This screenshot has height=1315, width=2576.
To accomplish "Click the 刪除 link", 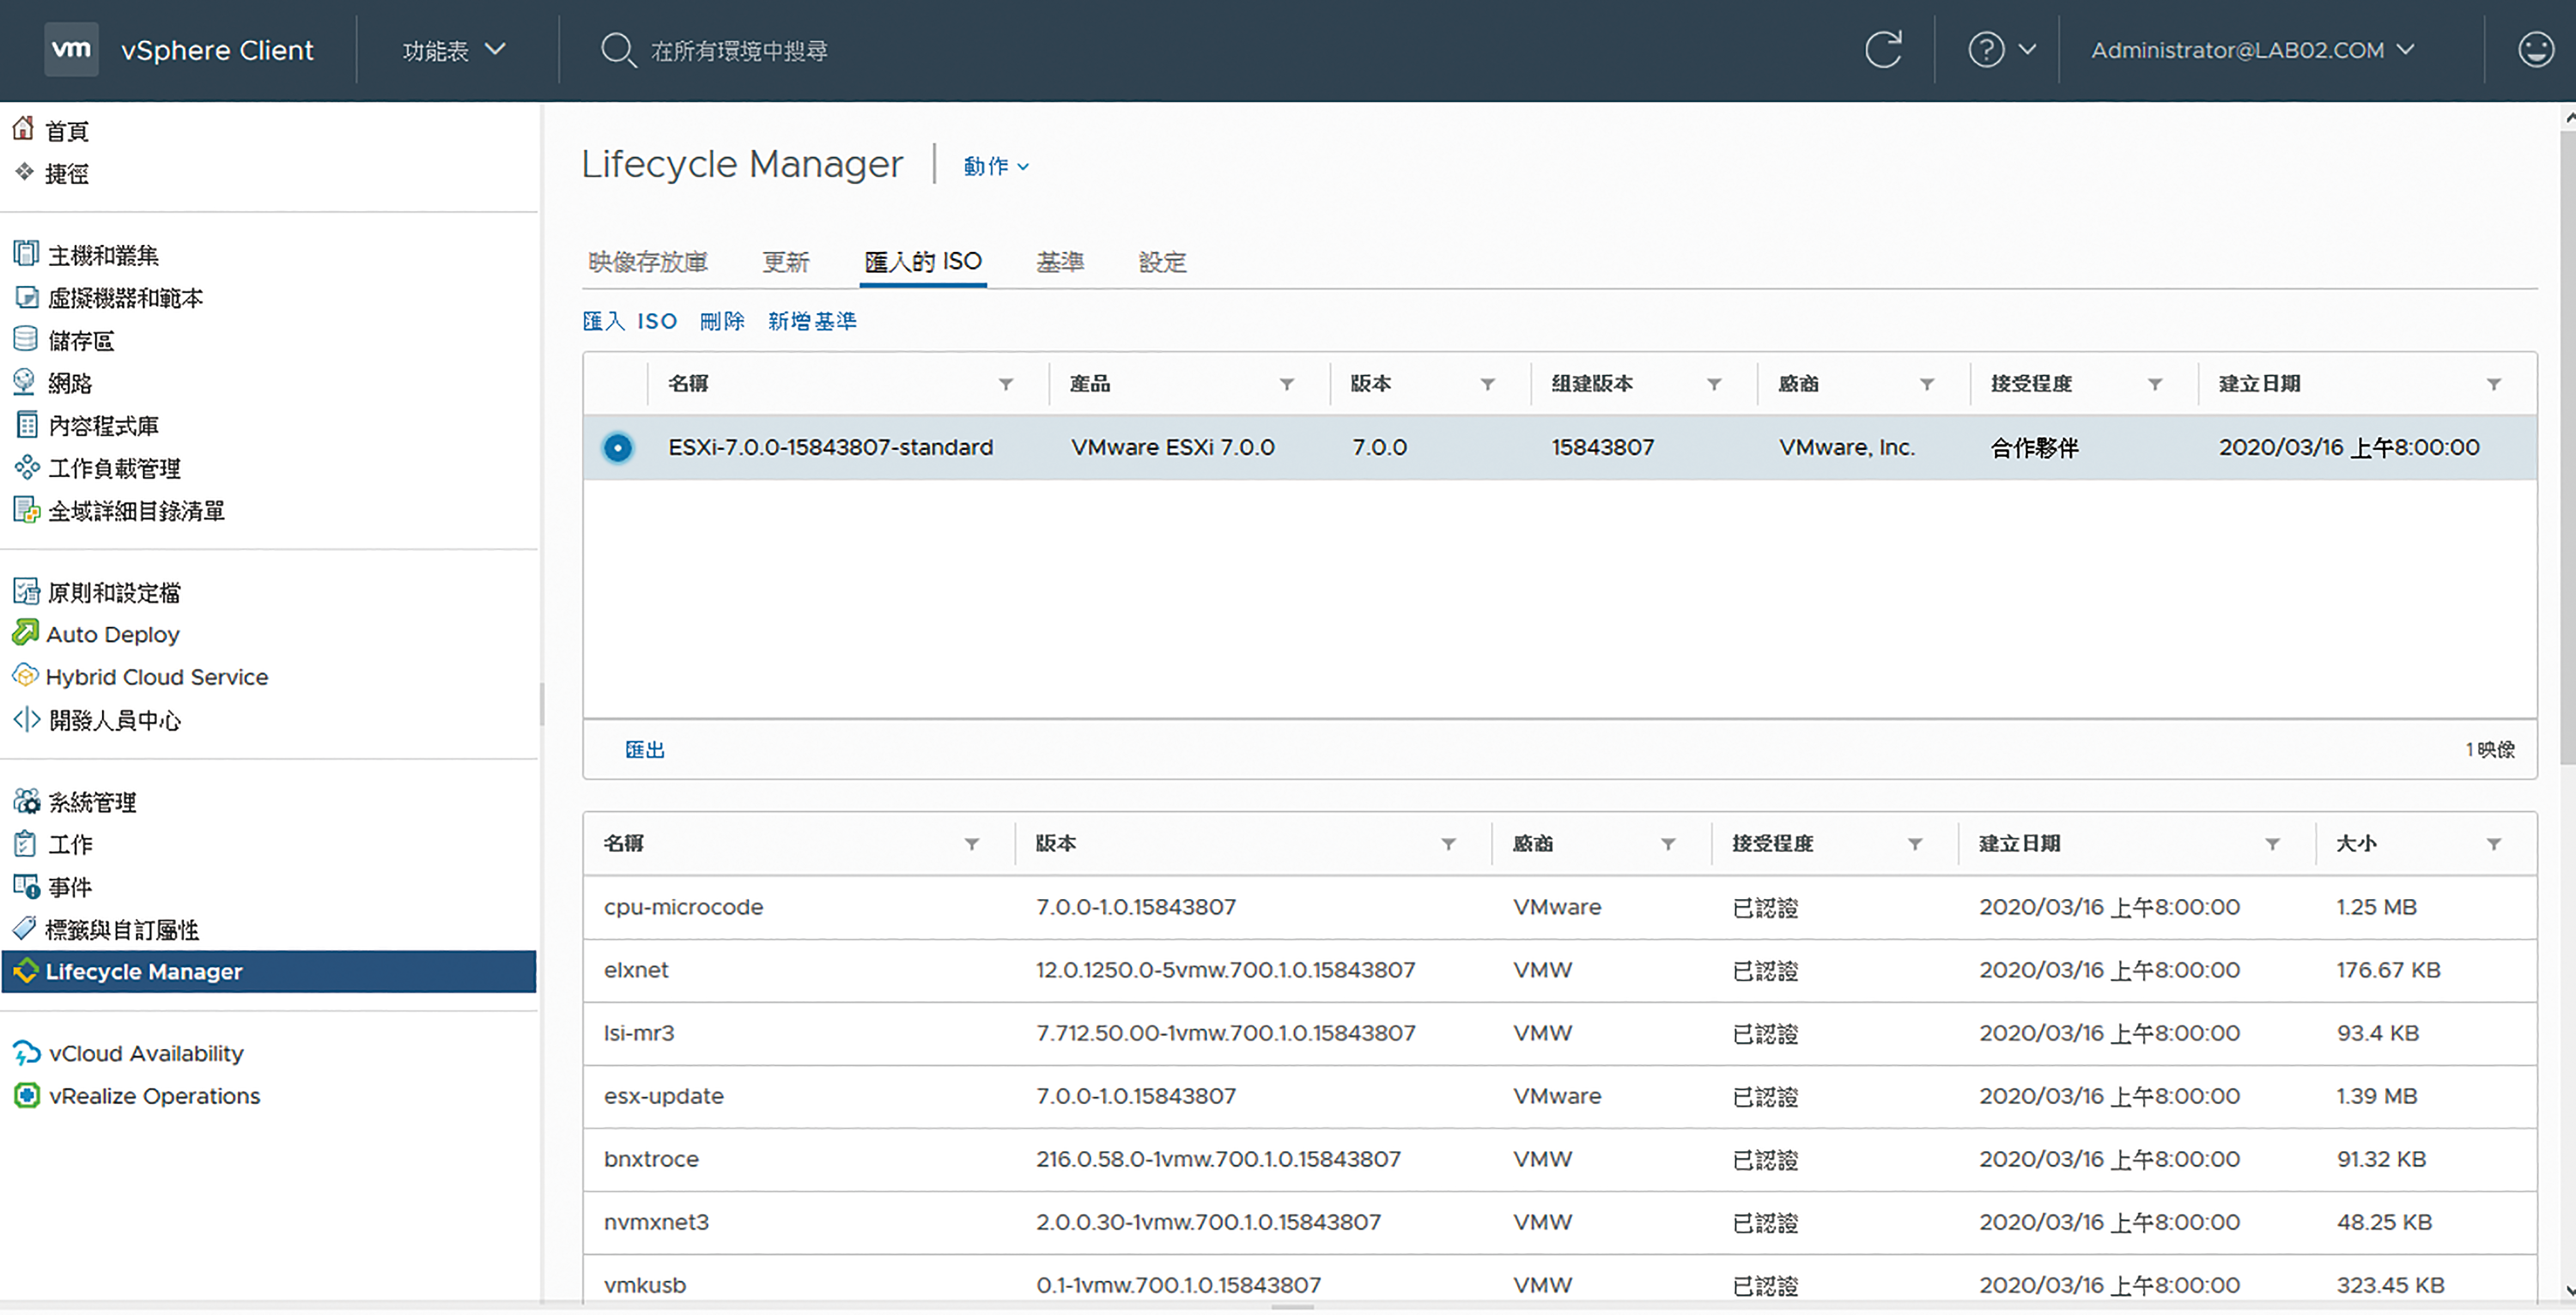I will tap(722, 321).
